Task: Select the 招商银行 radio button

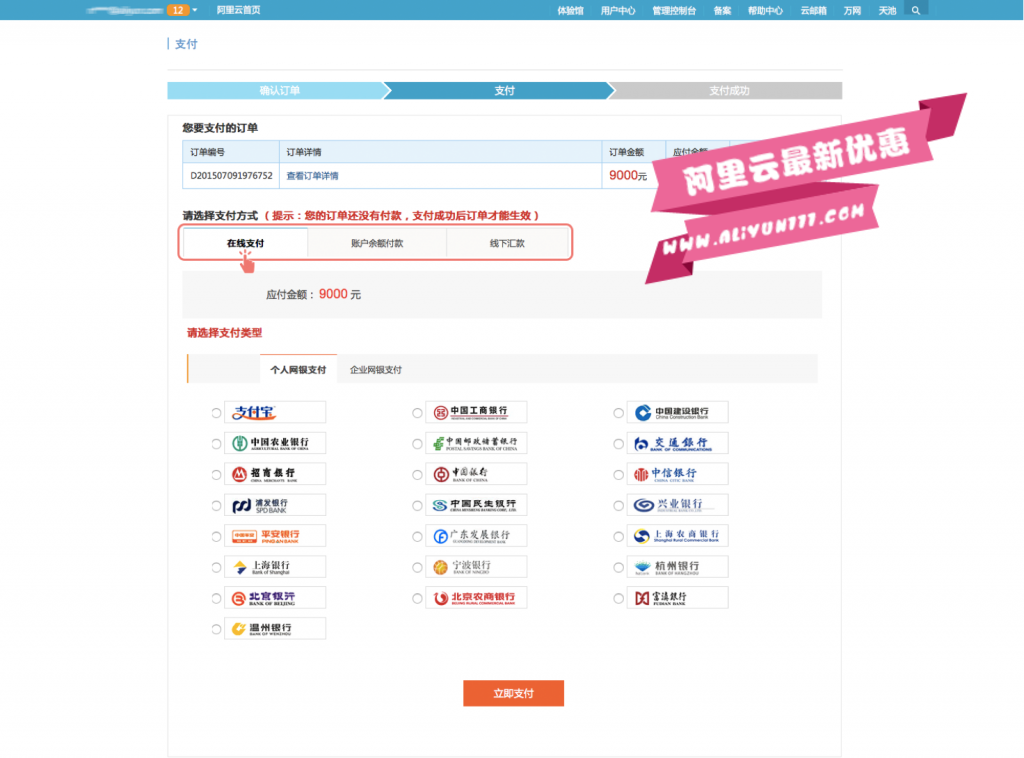Action: coord(216,475)
